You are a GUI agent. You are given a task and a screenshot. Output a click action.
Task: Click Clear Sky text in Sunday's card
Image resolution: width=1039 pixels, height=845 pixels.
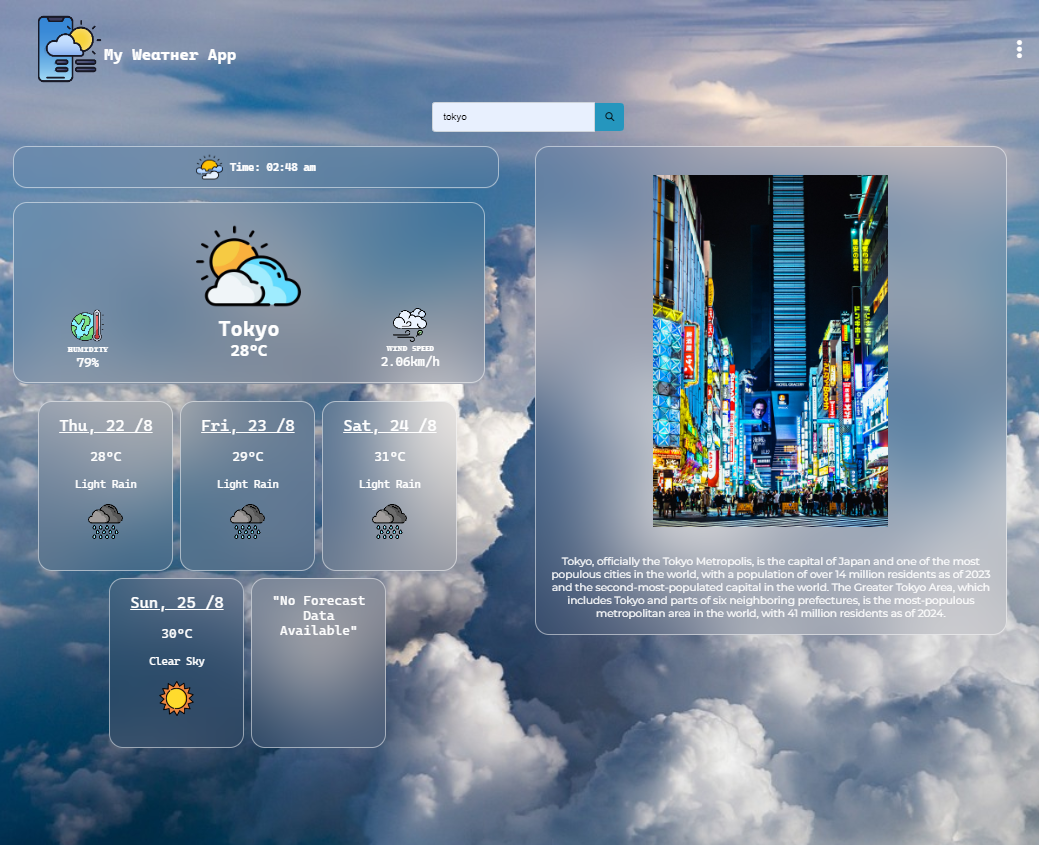click(x=177, y=661)
